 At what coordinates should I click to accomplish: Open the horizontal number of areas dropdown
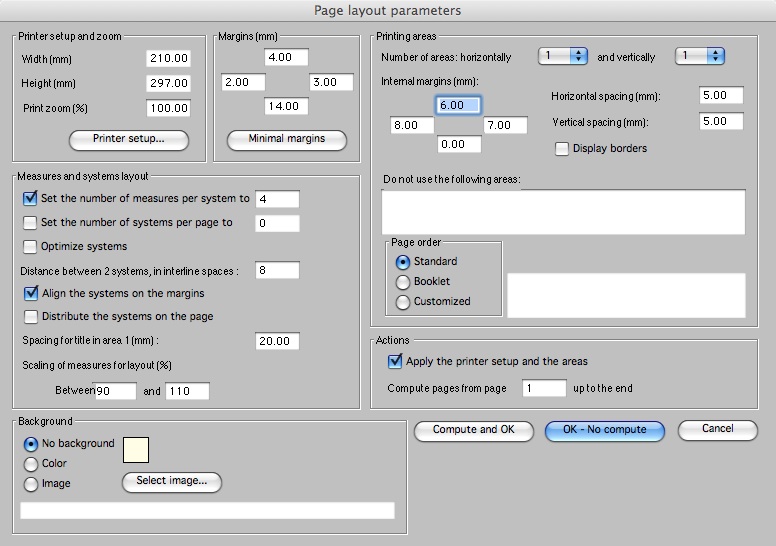[563, 57]
